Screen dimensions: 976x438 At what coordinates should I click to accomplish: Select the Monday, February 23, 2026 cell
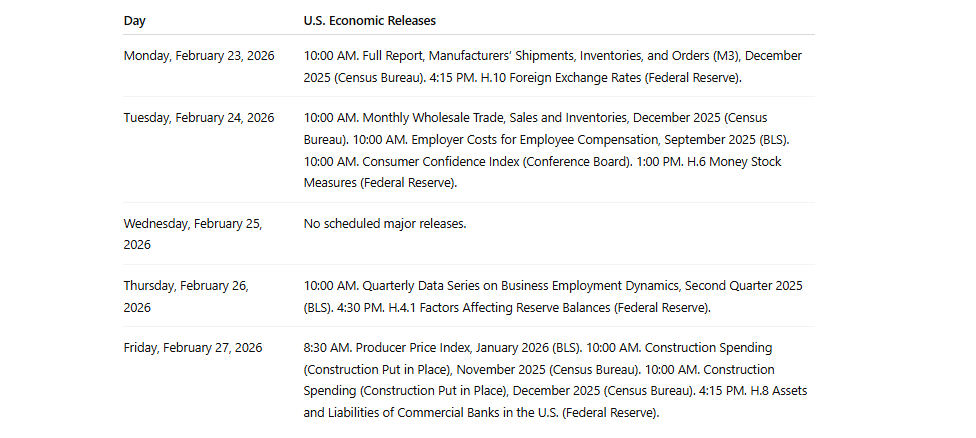coord(198,56)
